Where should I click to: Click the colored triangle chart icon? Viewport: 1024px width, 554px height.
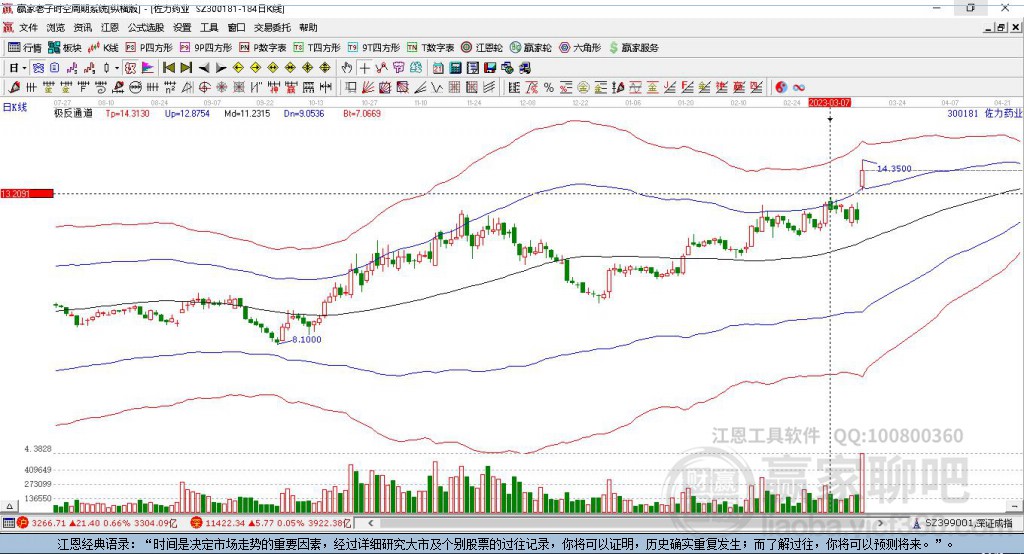[x=148, y=68]
